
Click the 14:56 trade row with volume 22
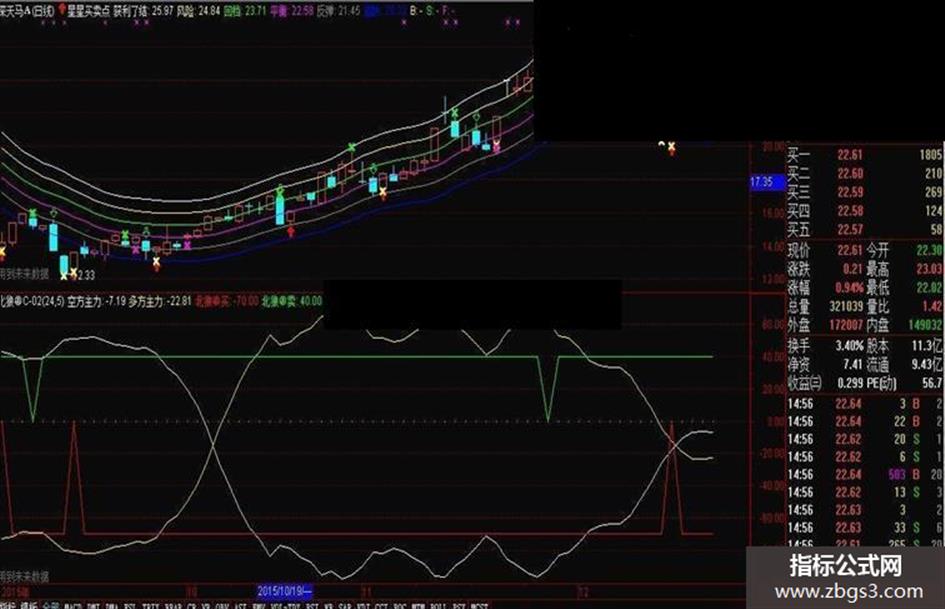866,421
